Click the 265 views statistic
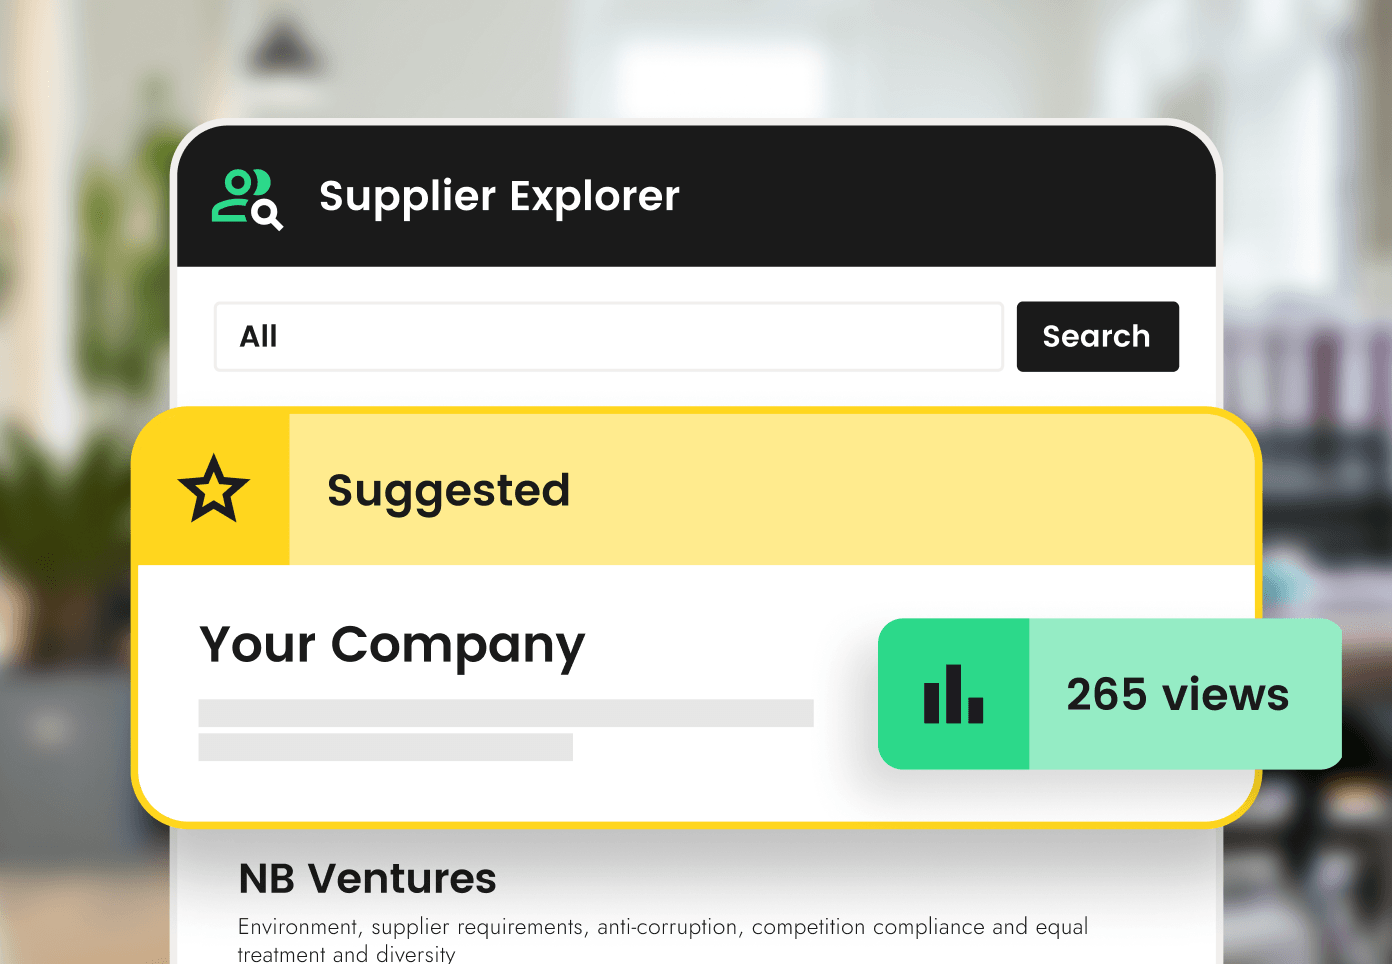The width and height of the screenshot is (1392, 964). 1177,694
